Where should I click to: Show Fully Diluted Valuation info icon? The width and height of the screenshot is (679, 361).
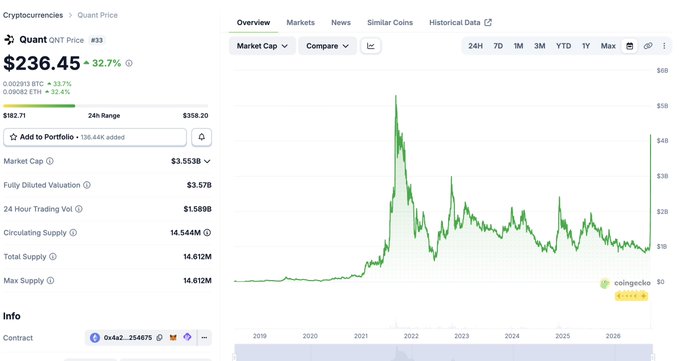(87, 185)
